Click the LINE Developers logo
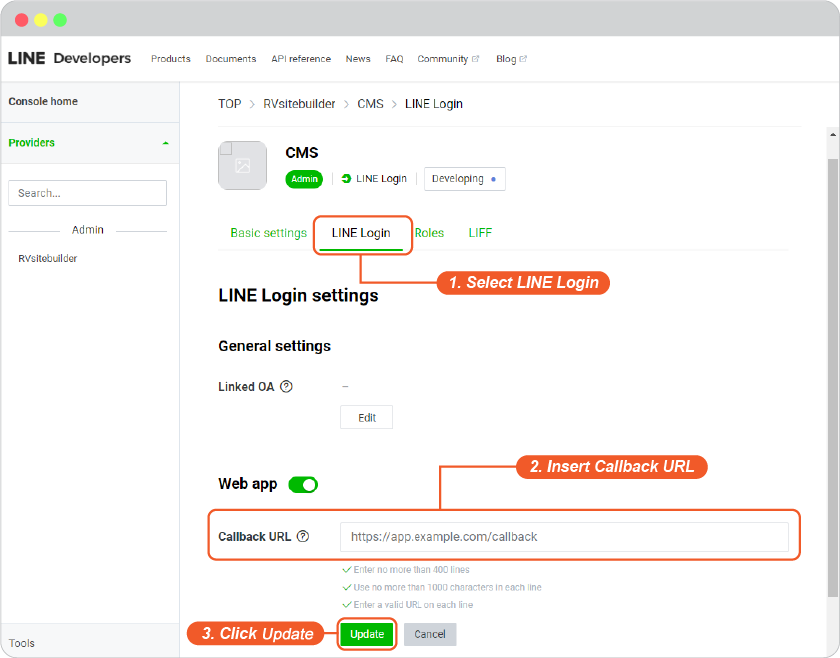Image resolution: width=840 pixels, height=658 pixels. click(69, 58)
